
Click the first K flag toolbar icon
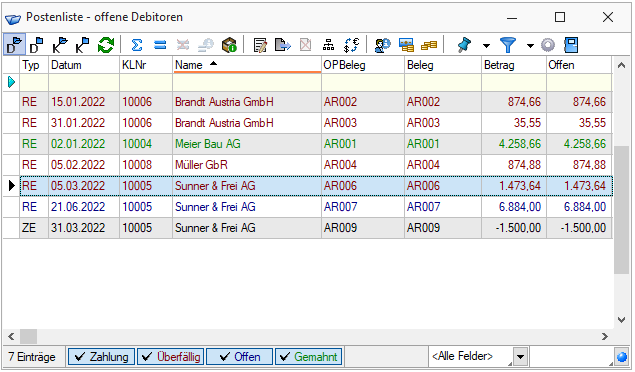pos(60,45)
